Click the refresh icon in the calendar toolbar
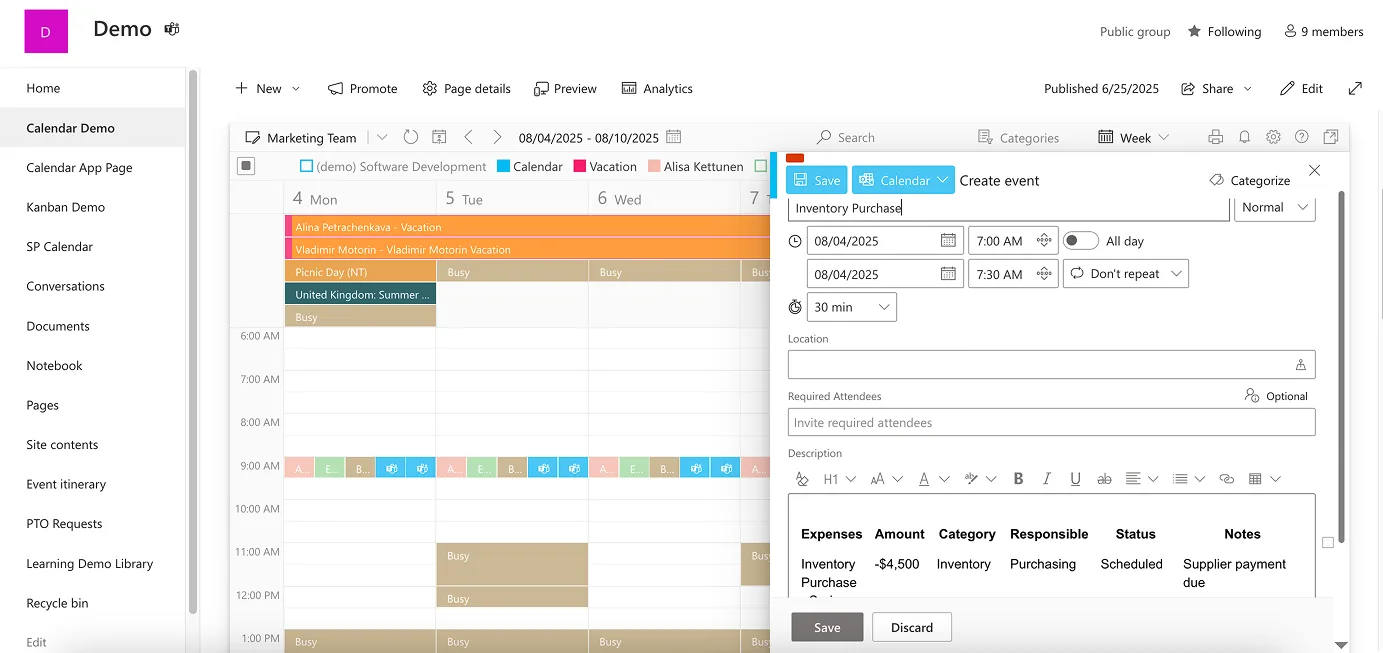This screenshot has width=1383, height=653. pyautogui.click(x=411, y=137)
